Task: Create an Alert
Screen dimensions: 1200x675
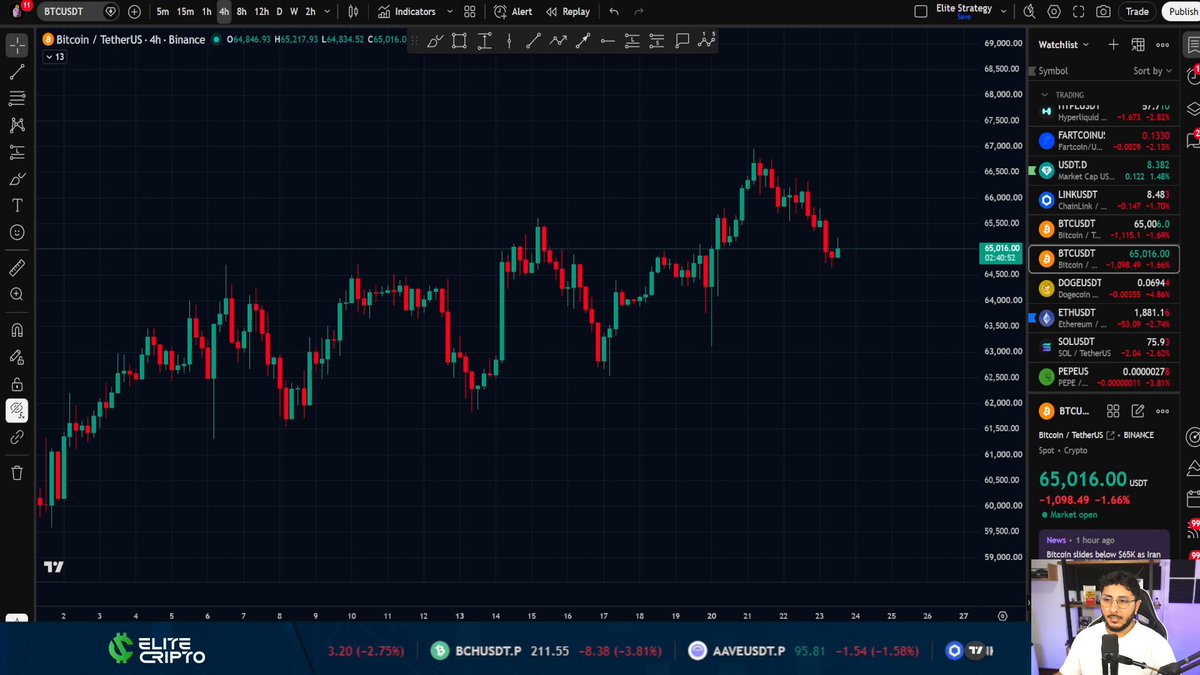Action: (x=513, y=12)
